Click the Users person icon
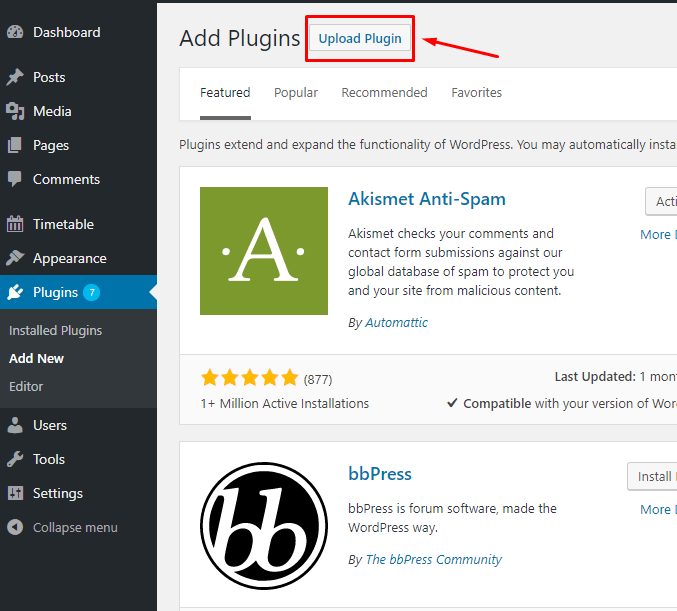 coord(15,425)
